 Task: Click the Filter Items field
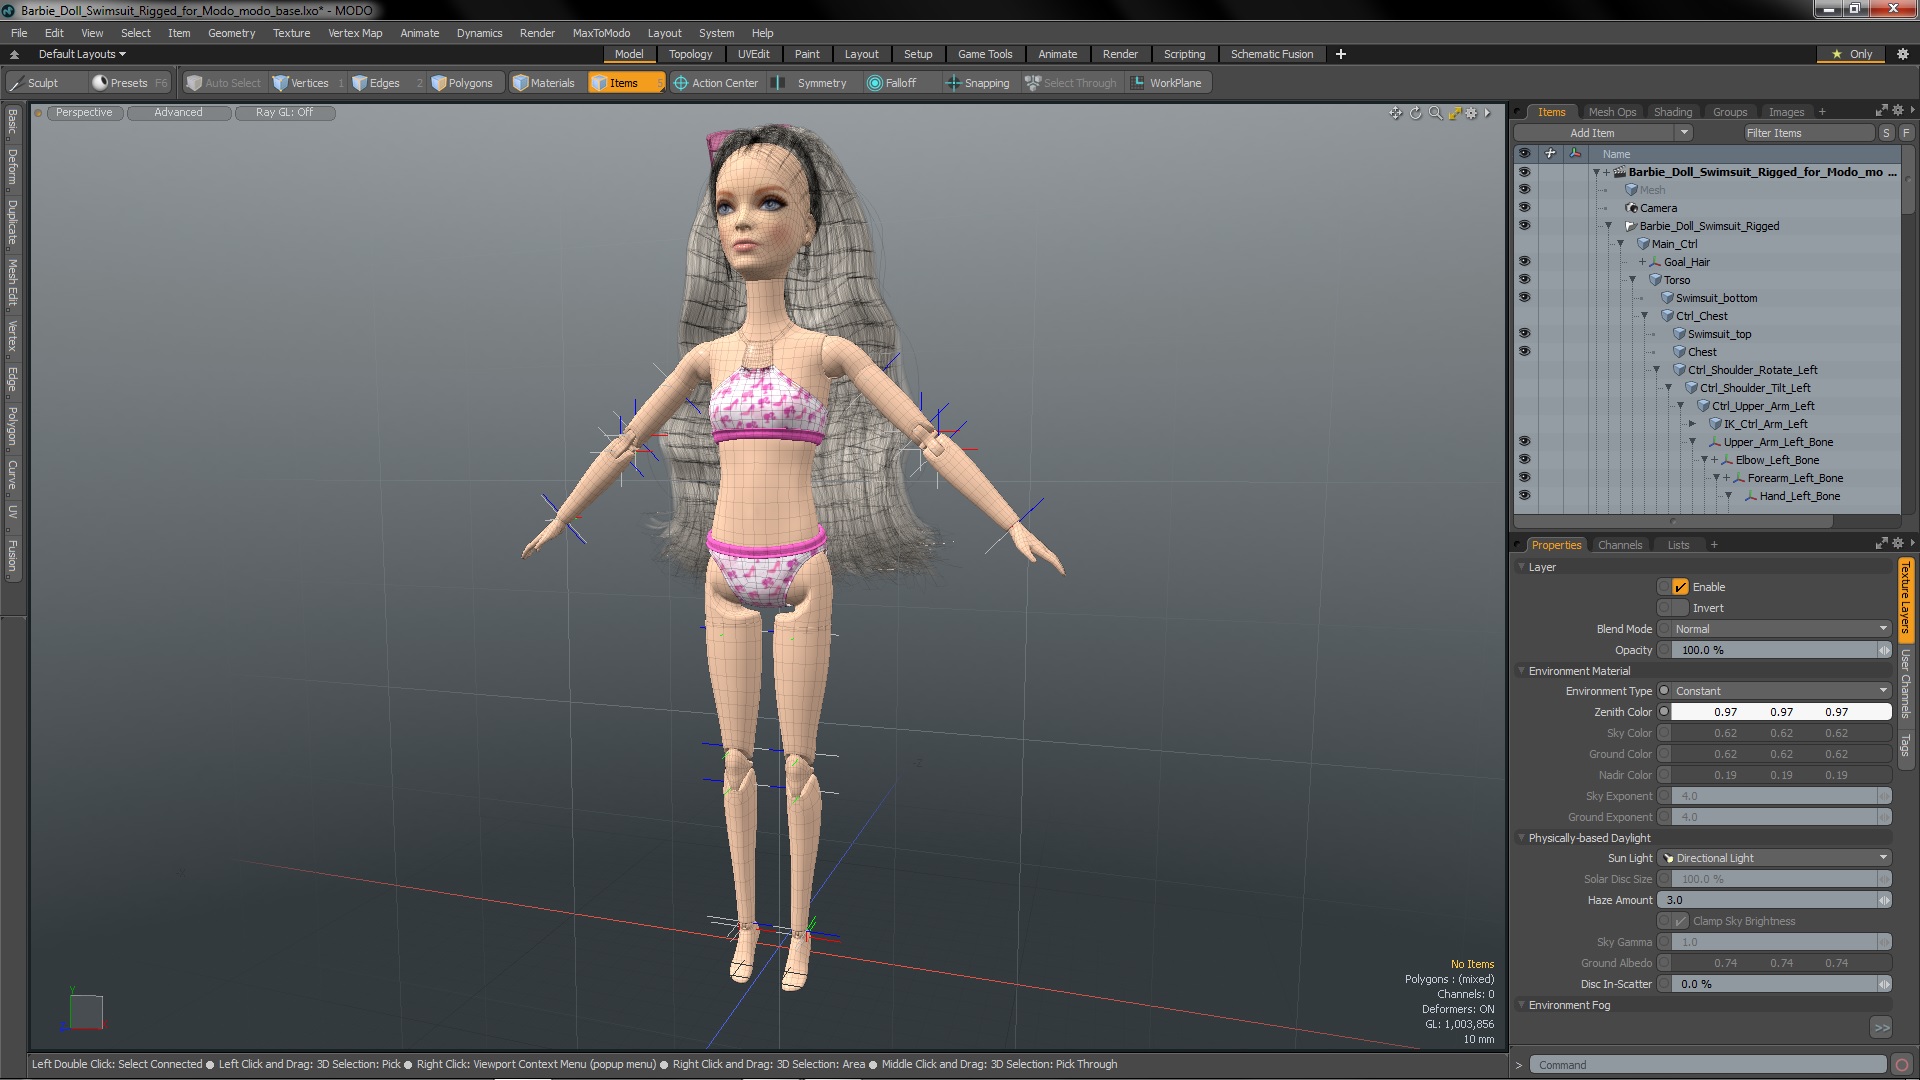(x=1809, y=133)
